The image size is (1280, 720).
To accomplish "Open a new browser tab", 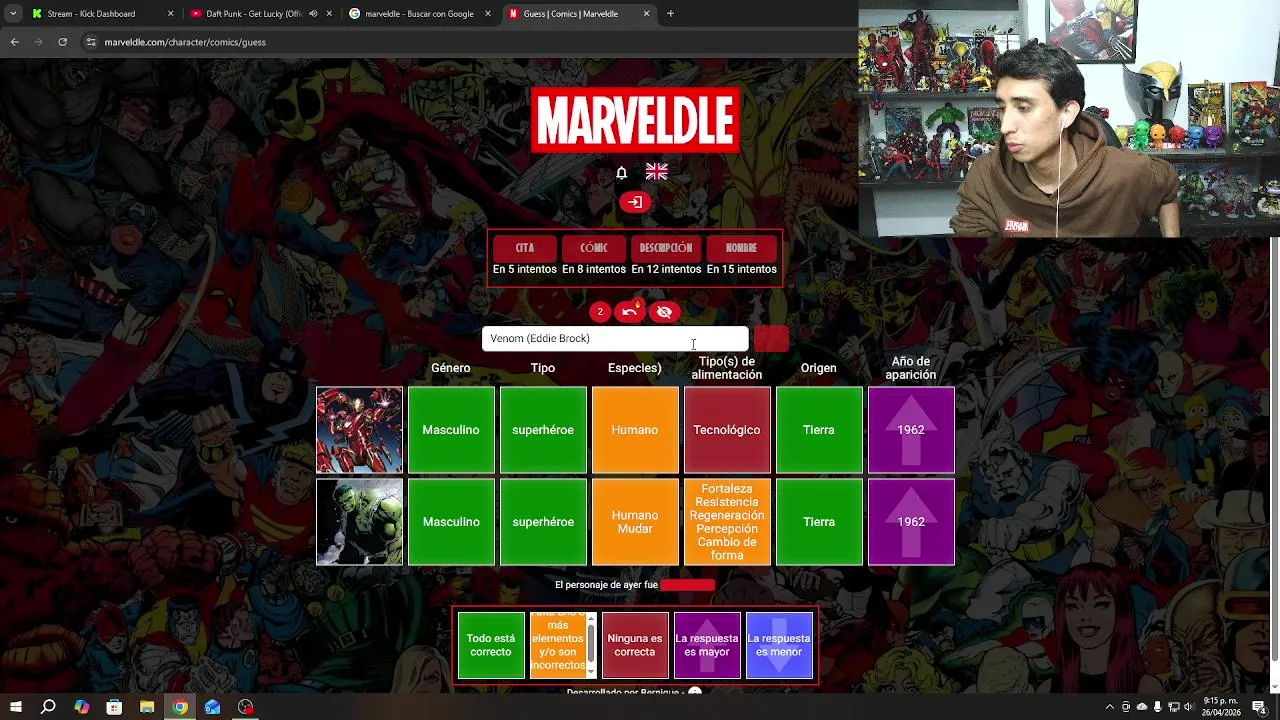I will (670, 14).
